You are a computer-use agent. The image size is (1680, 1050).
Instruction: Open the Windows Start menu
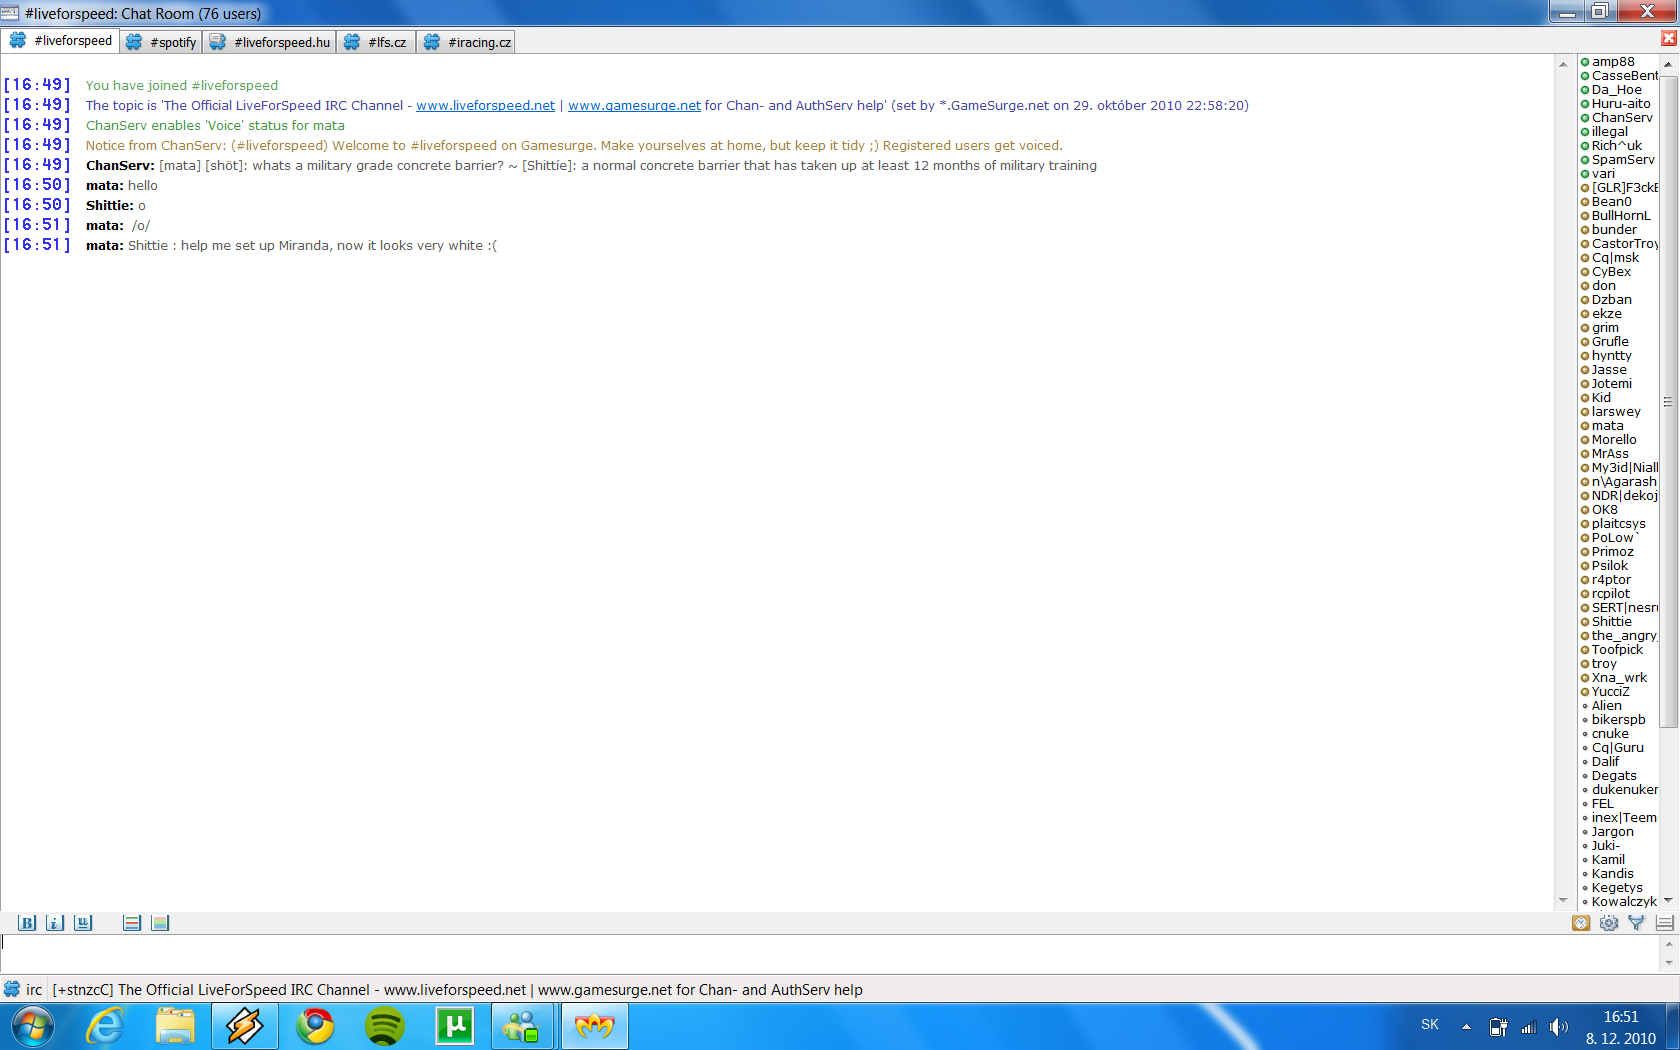tap(32, 1026)
